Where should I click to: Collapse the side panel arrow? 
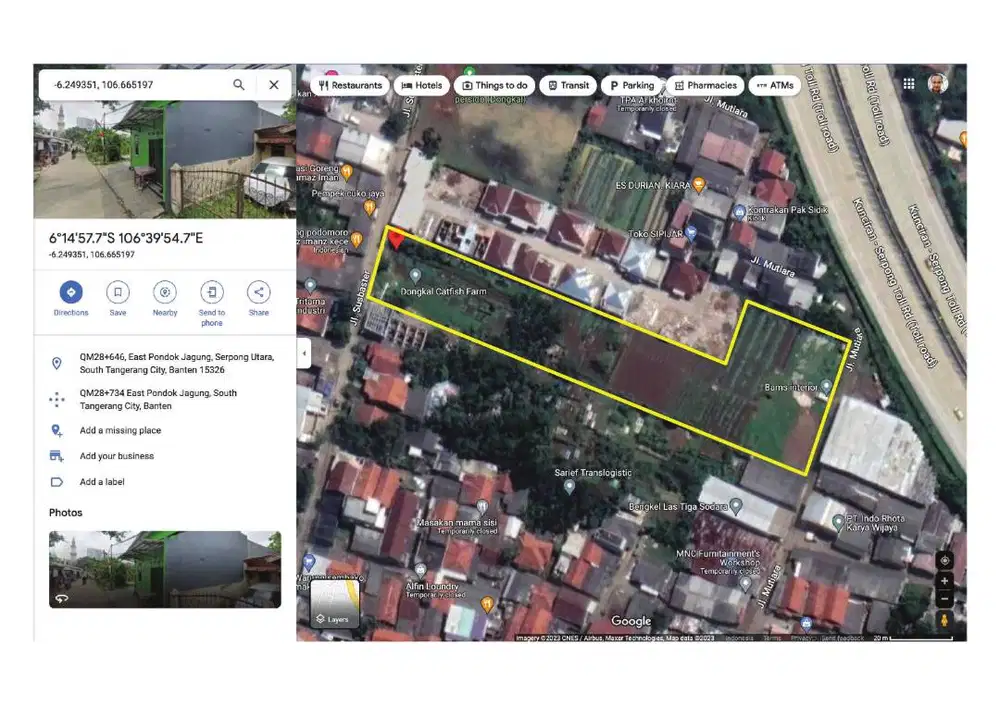[304, 353]
